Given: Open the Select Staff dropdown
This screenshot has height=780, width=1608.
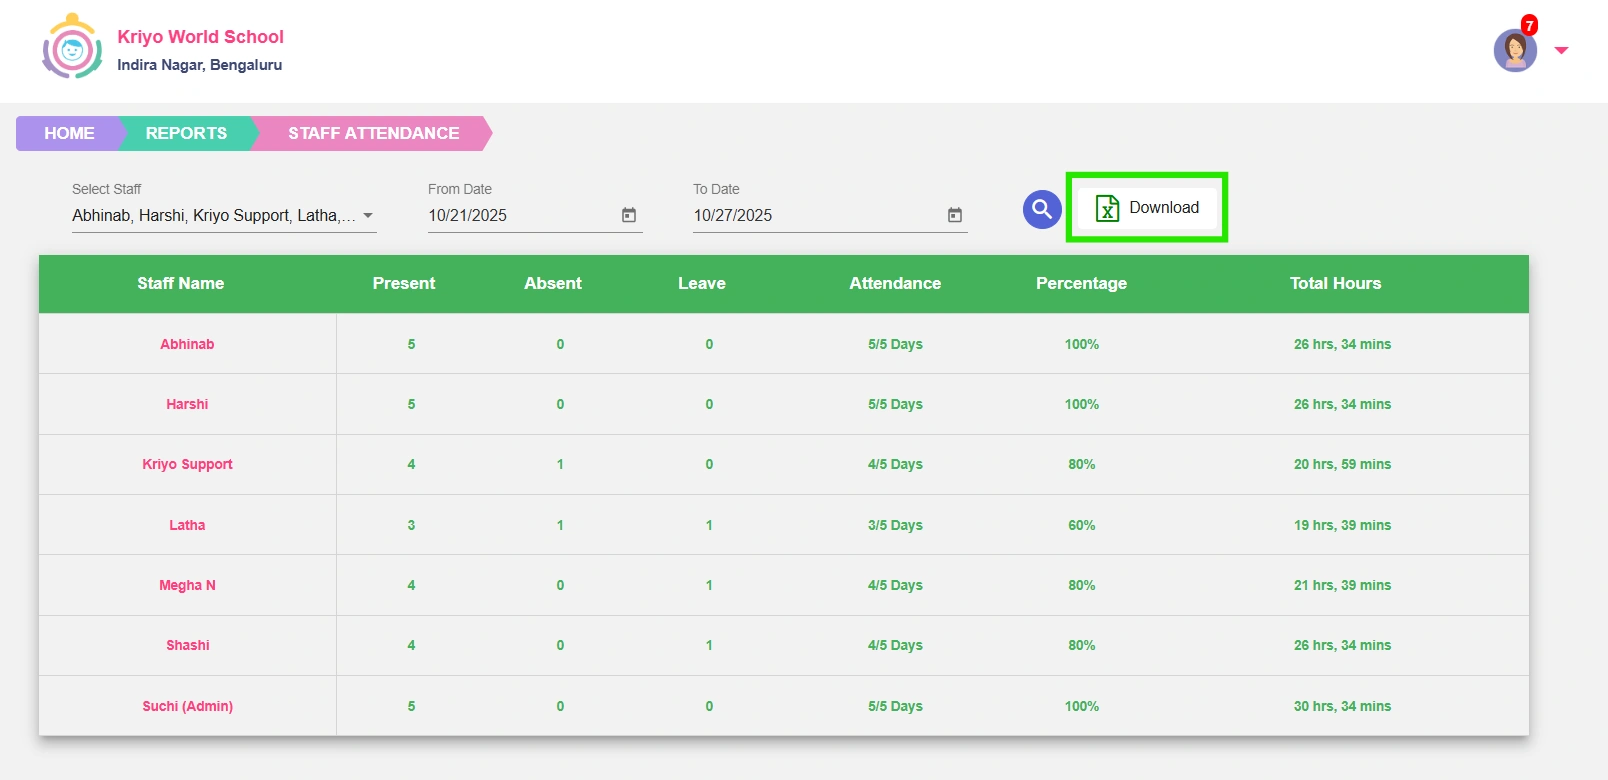Looking at the screenshot, I should 224,215.
